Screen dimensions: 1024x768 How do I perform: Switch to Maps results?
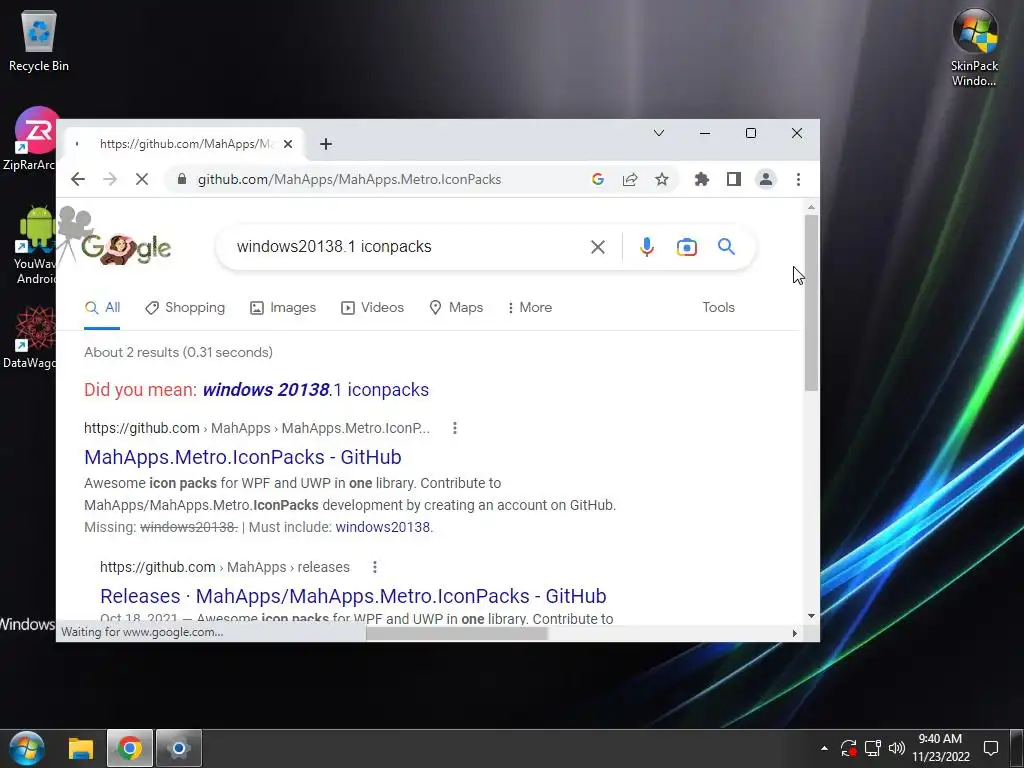pos(456,308)
